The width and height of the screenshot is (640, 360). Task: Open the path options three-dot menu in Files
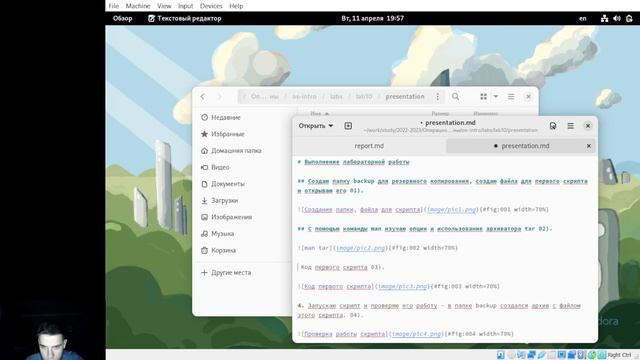438,97
